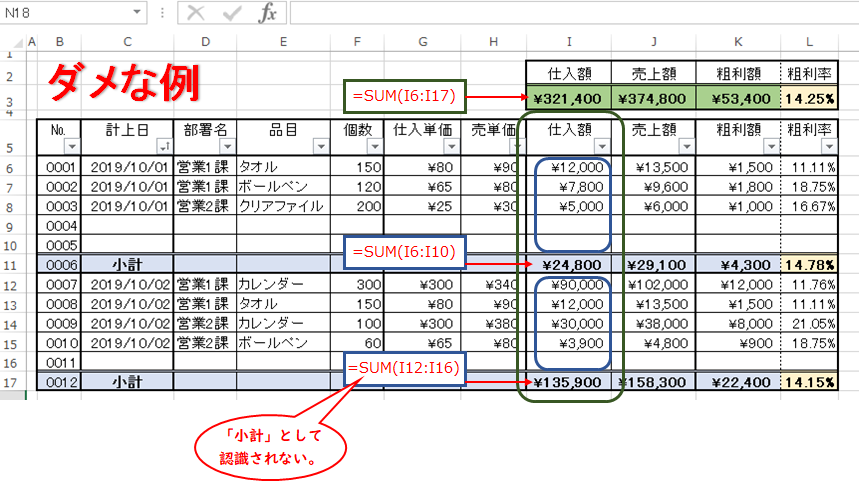
Task: Expand the 粗利額 filter dropdown in table header
Action: [767, 147]
